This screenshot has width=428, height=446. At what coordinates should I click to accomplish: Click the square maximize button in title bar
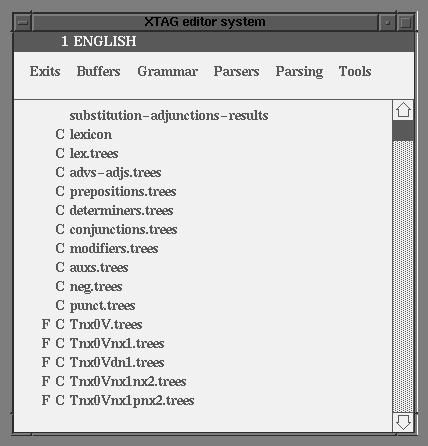pos(406,23)
